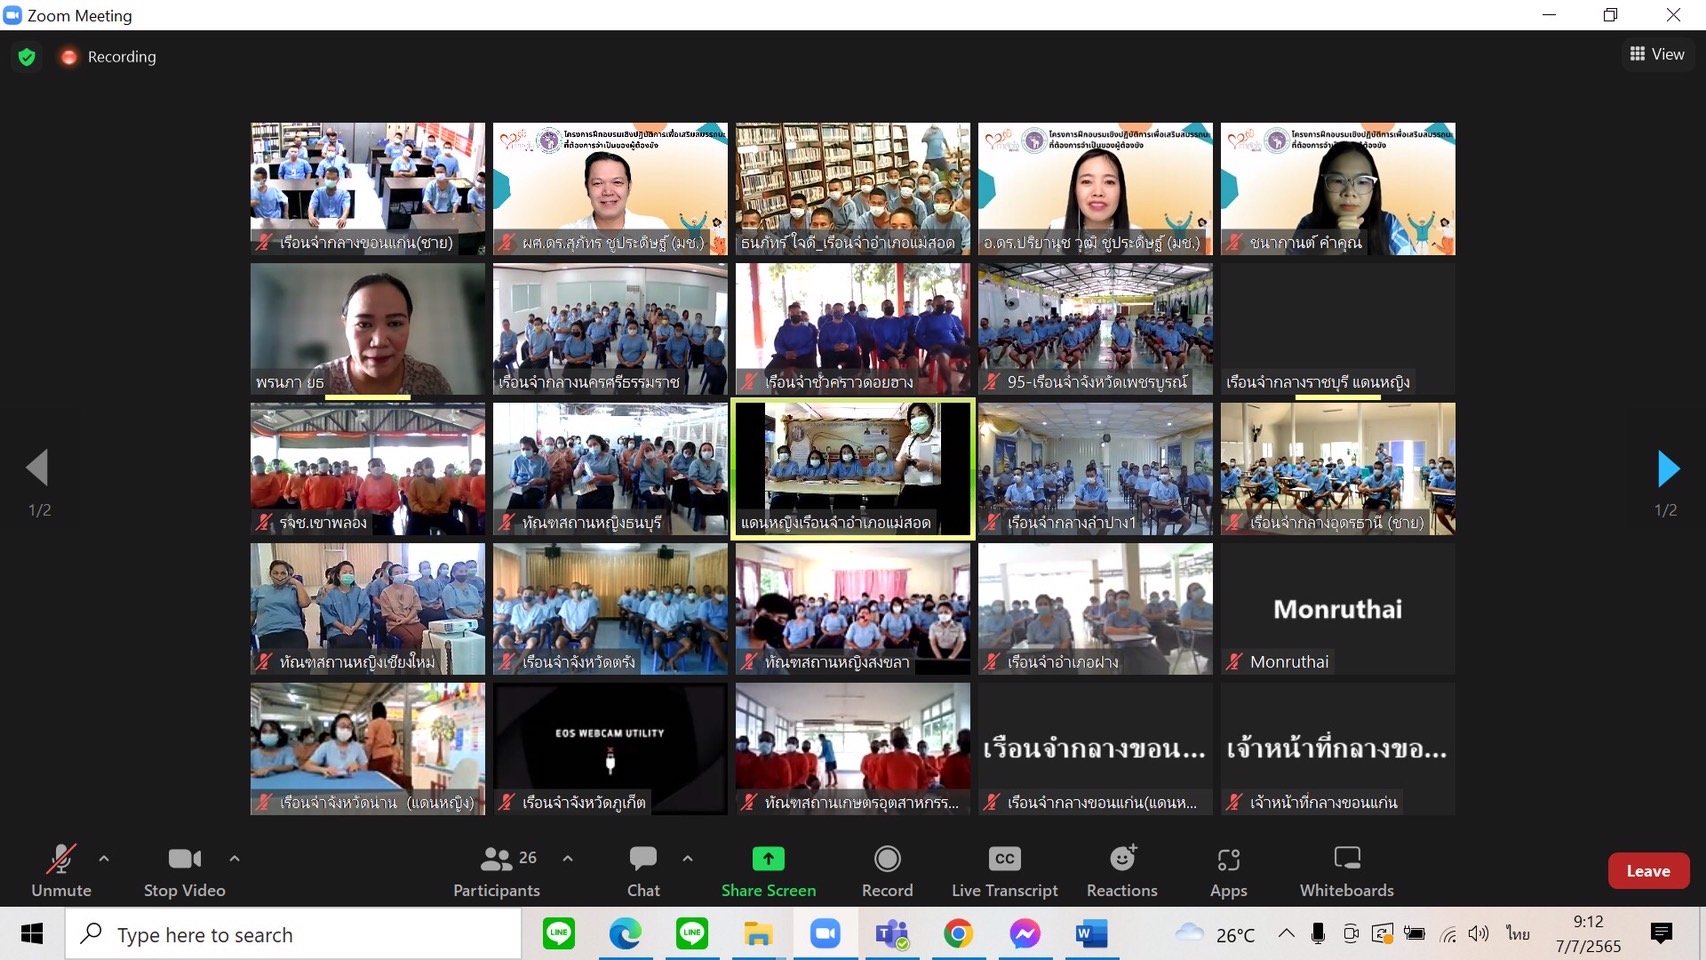Open Microsoft Word from the taskbar
The image size is (1706, 960).
coord(1091,934)
